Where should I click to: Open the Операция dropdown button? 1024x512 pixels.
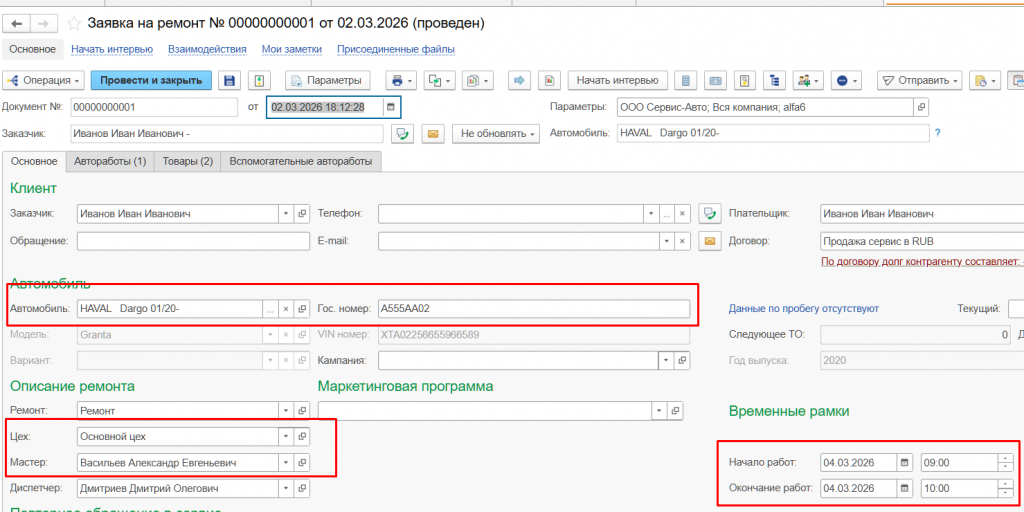(x=44, y=80)
